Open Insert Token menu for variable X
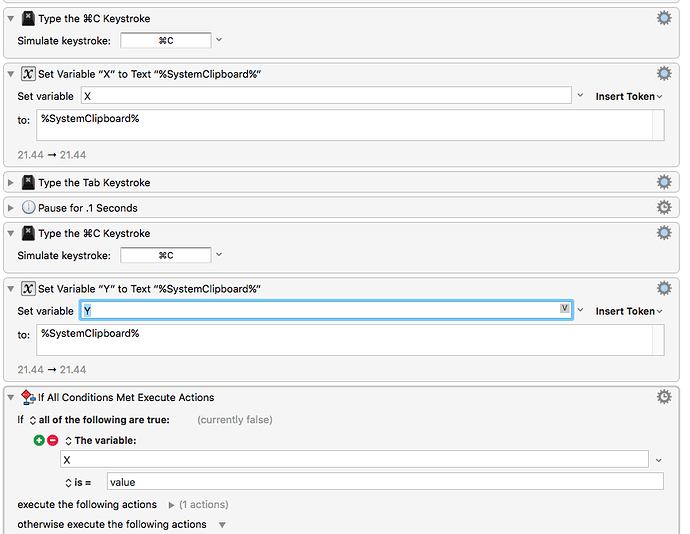Viewport: 690px width, 534px height. point(628,96)
